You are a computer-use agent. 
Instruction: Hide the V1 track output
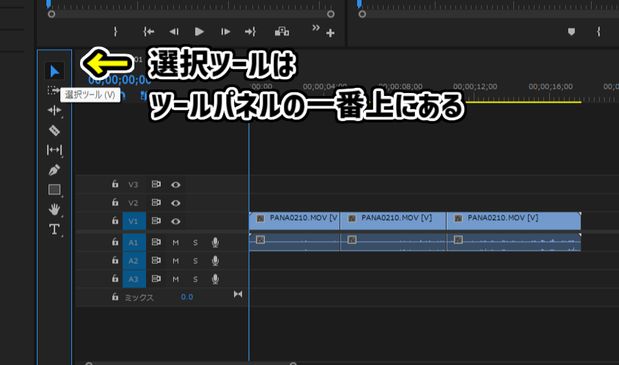pyautogui.click(x=176, y=221)
